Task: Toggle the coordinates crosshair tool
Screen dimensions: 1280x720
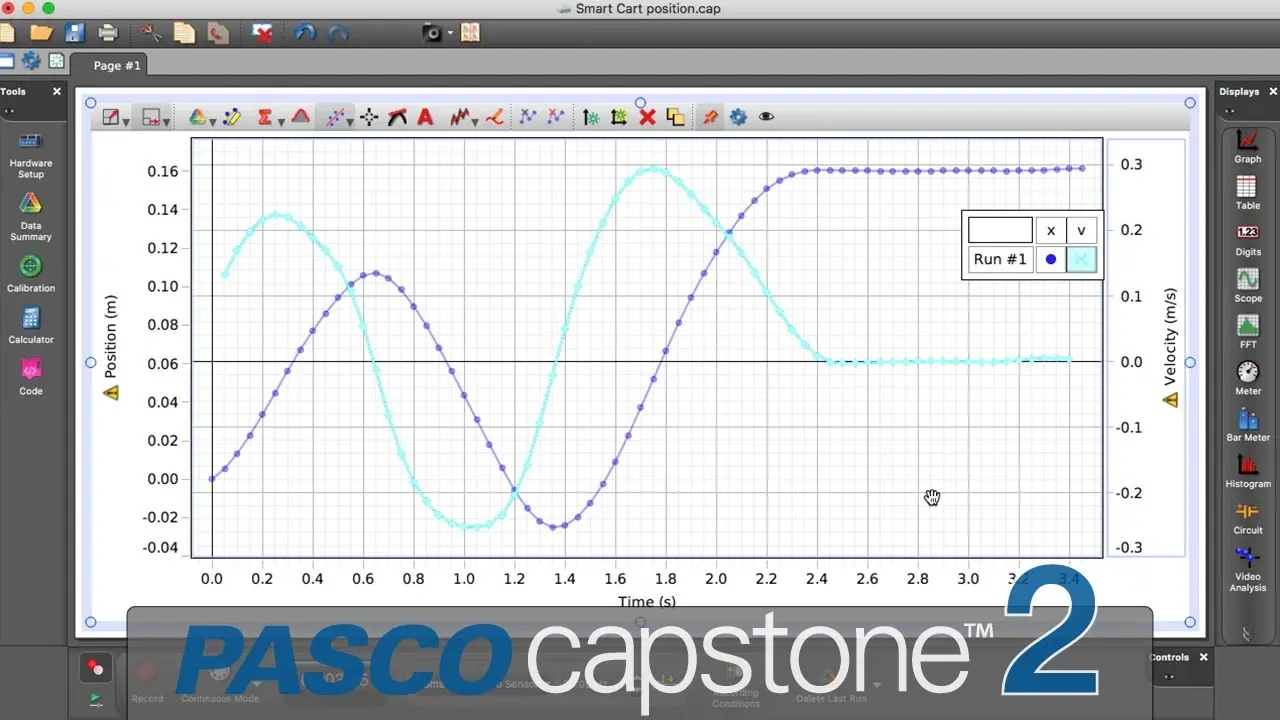Action: (x=369, y=117)
